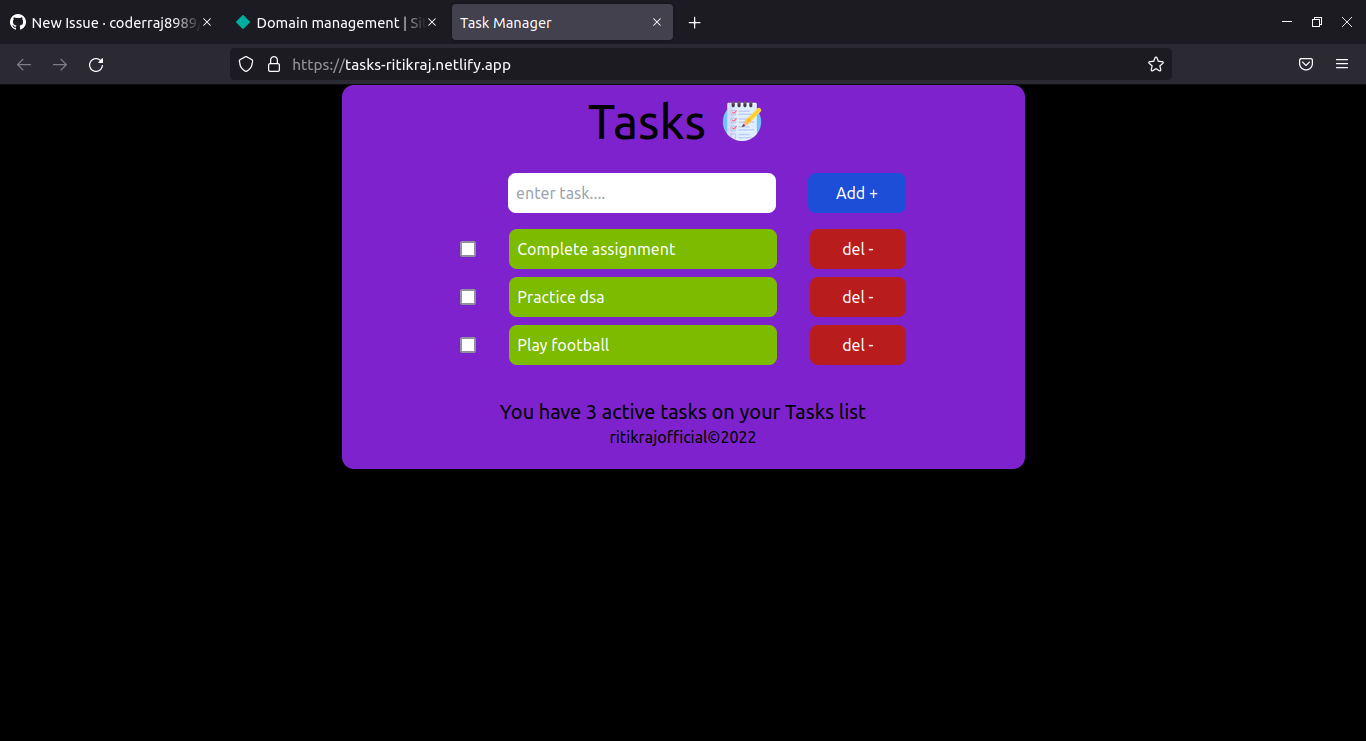Open the Firefox application menu
This screenshot has height=741, width=1366.
1342,63
